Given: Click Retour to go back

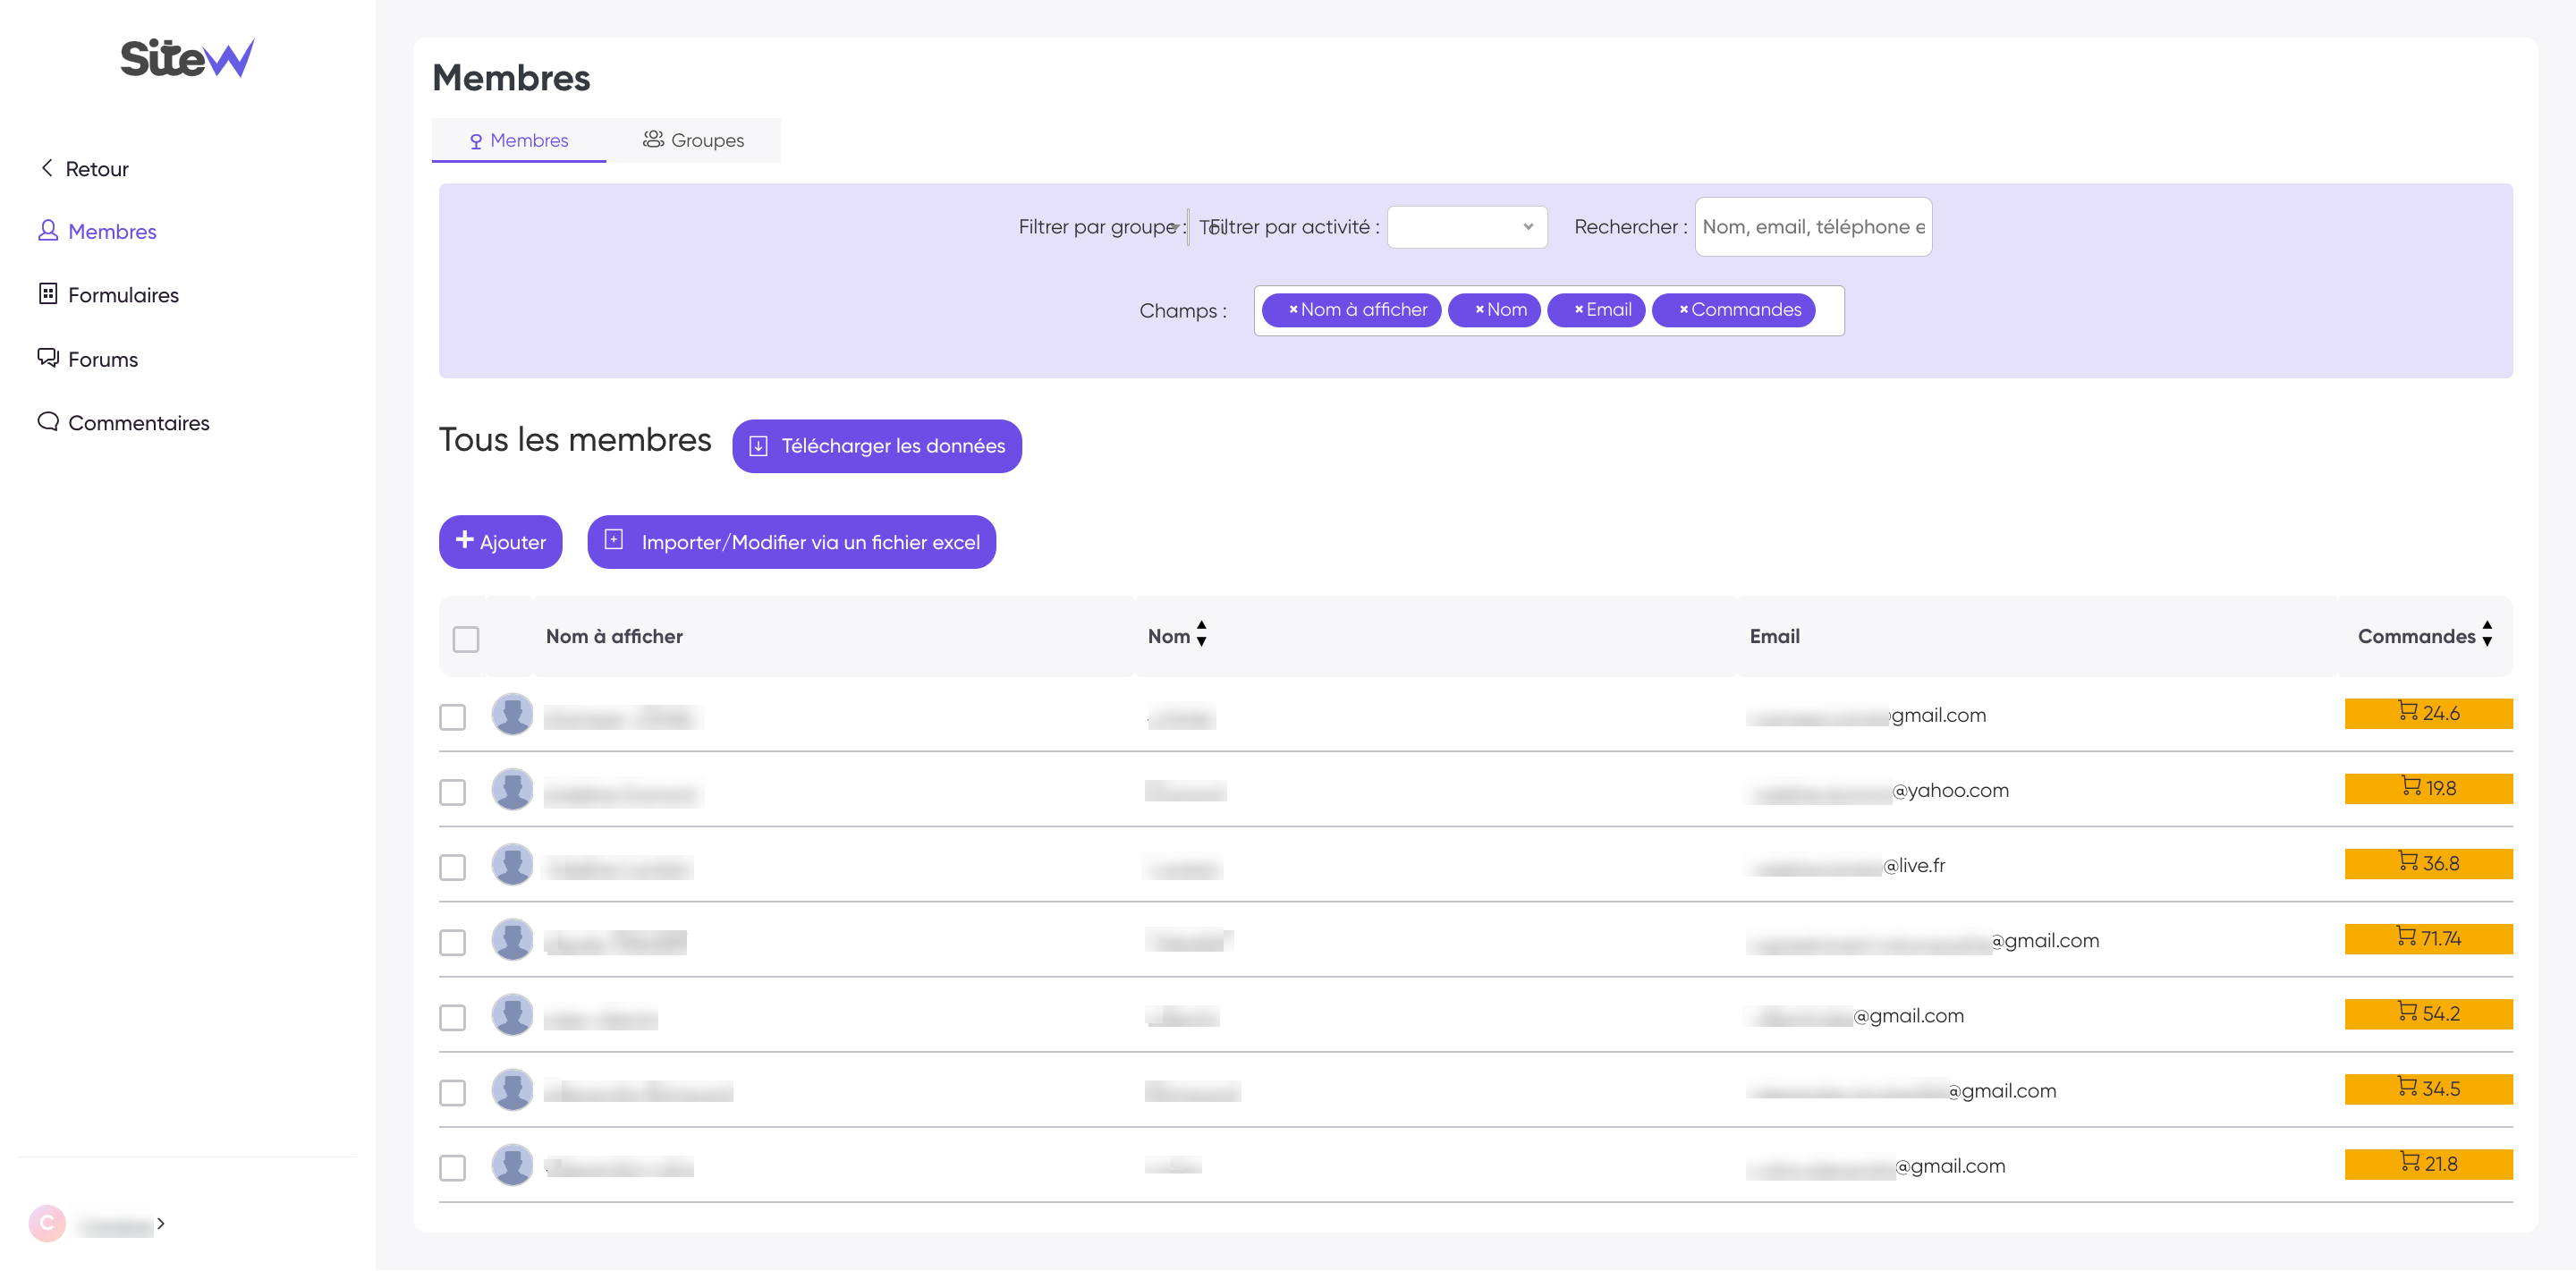Looking at the screenshot, I should click(84, 169).
